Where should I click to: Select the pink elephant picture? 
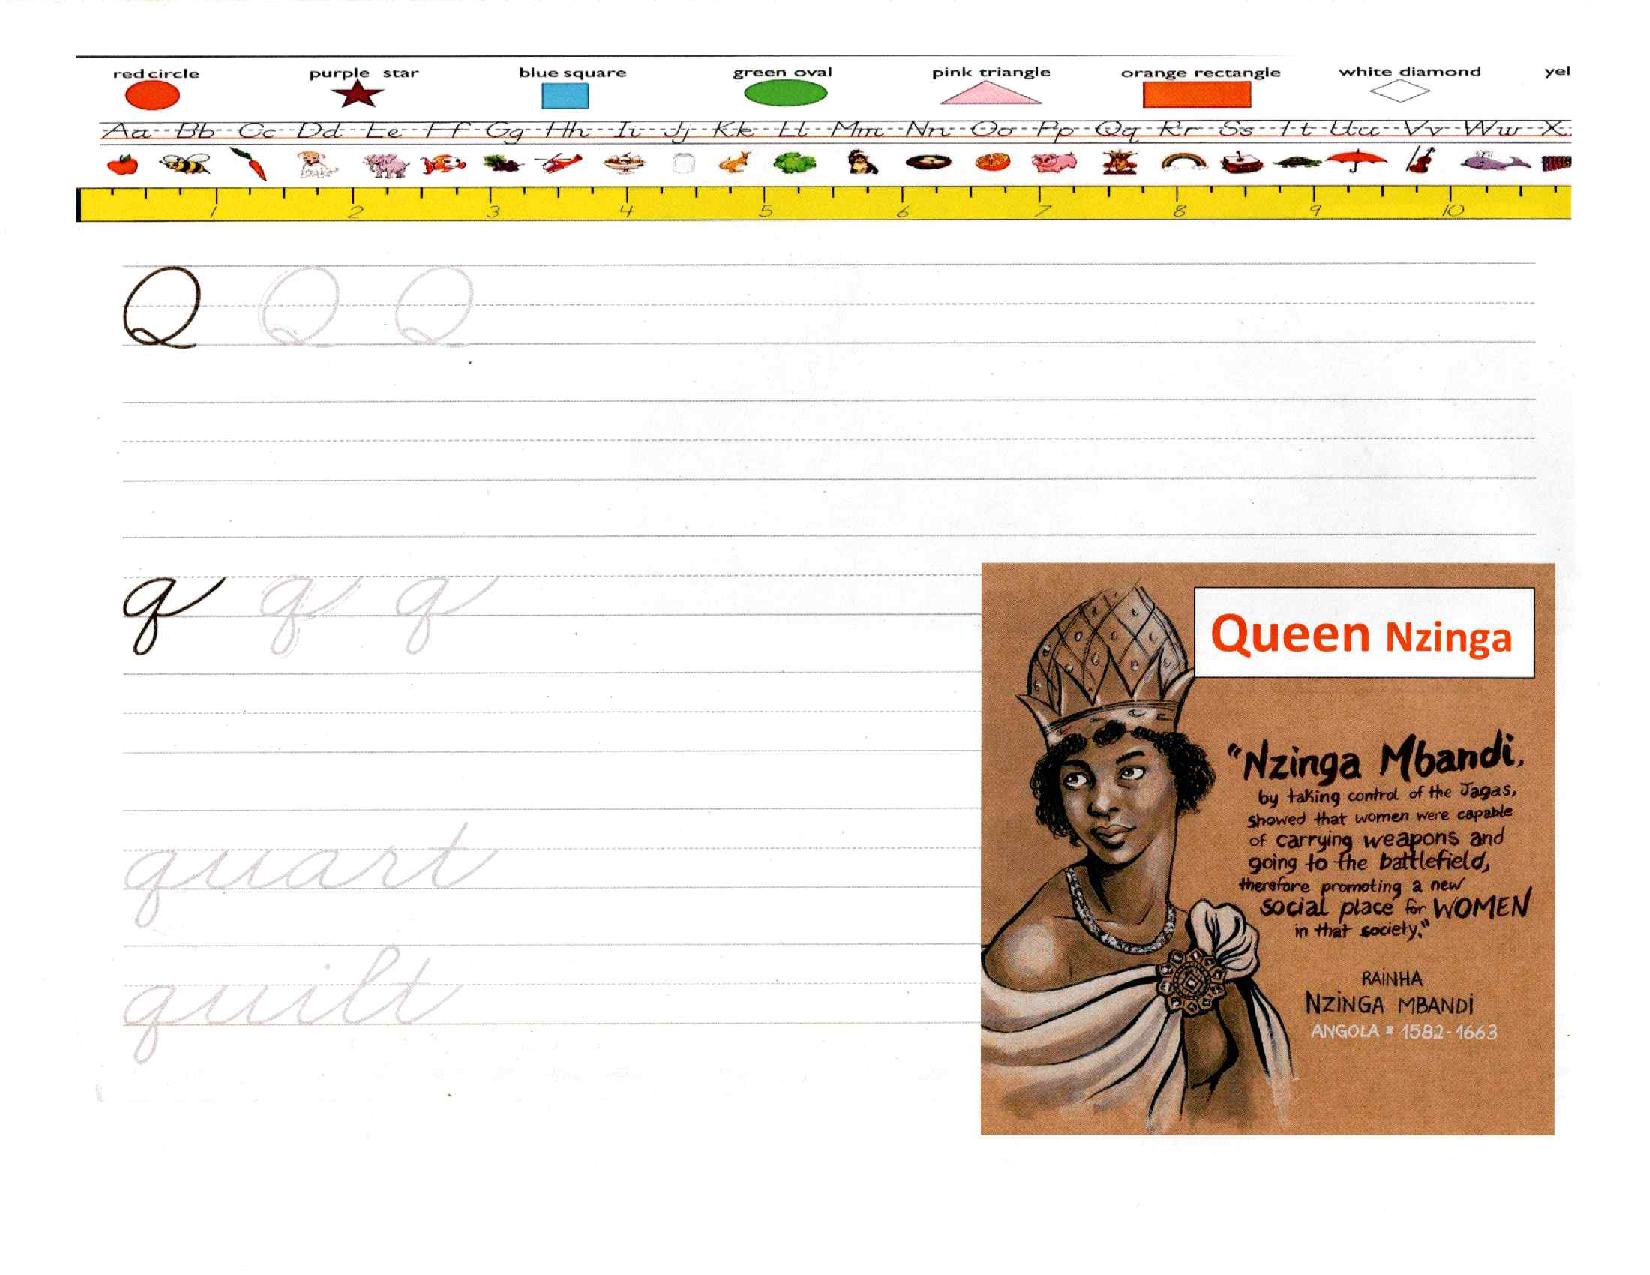point(386,165)
